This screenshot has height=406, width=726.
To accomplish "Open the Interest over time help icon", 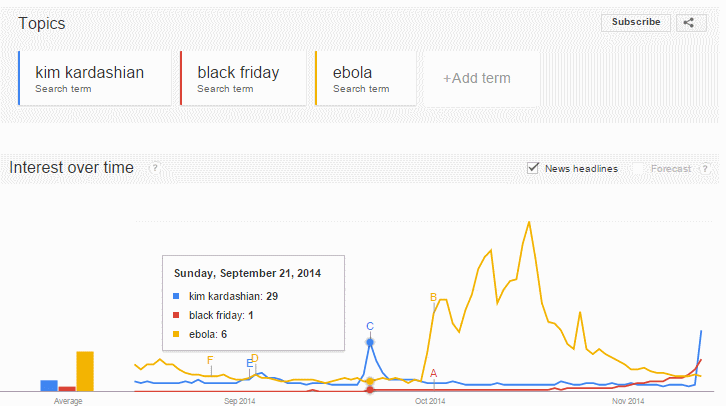I will click(x=155, y=168).
